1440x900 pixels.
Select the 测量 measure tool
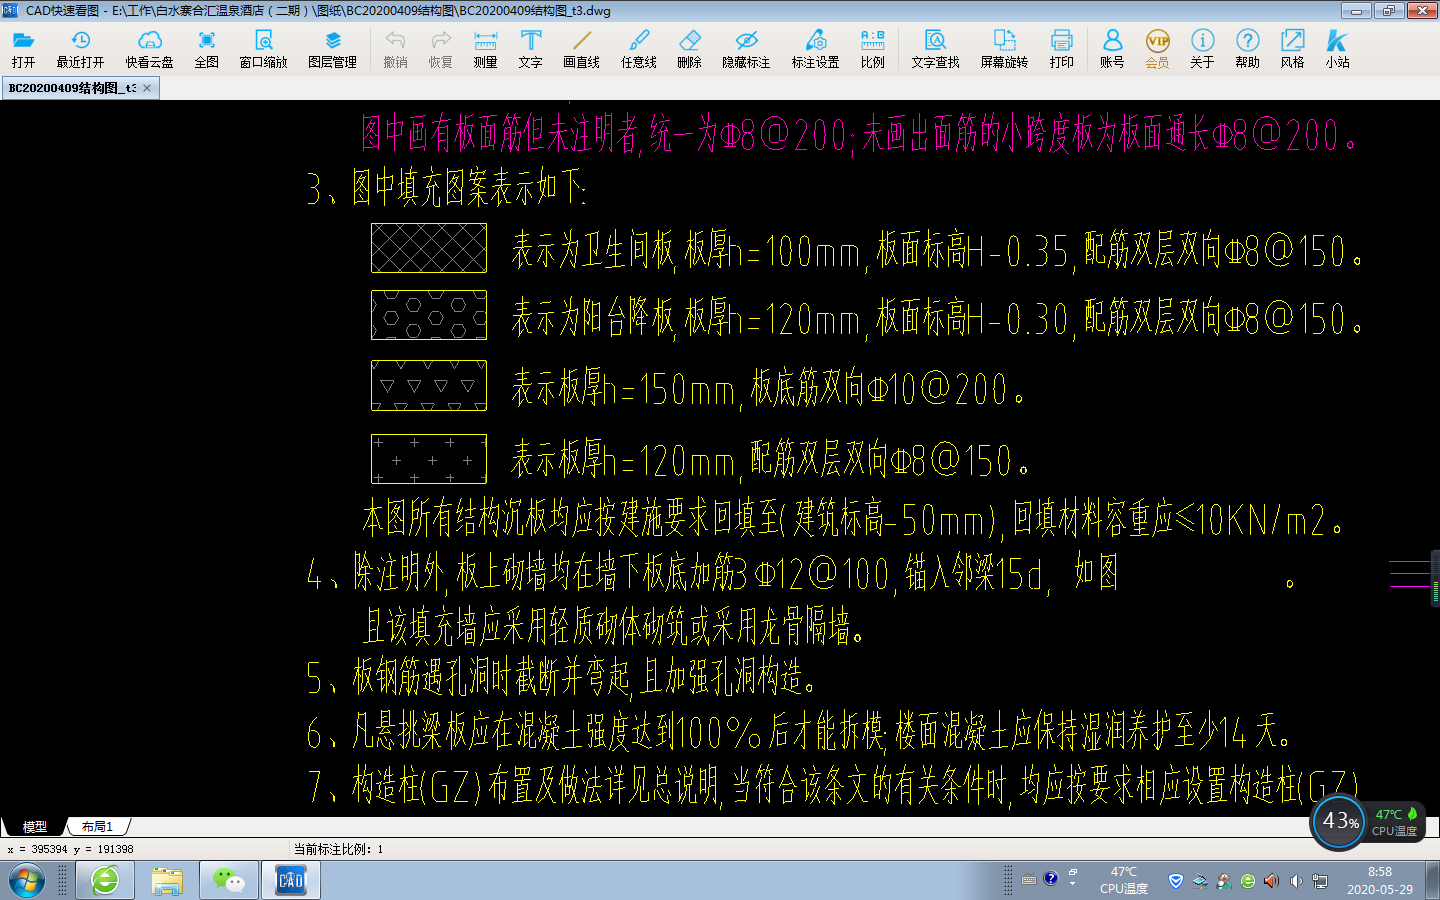[x=485, y=48]
